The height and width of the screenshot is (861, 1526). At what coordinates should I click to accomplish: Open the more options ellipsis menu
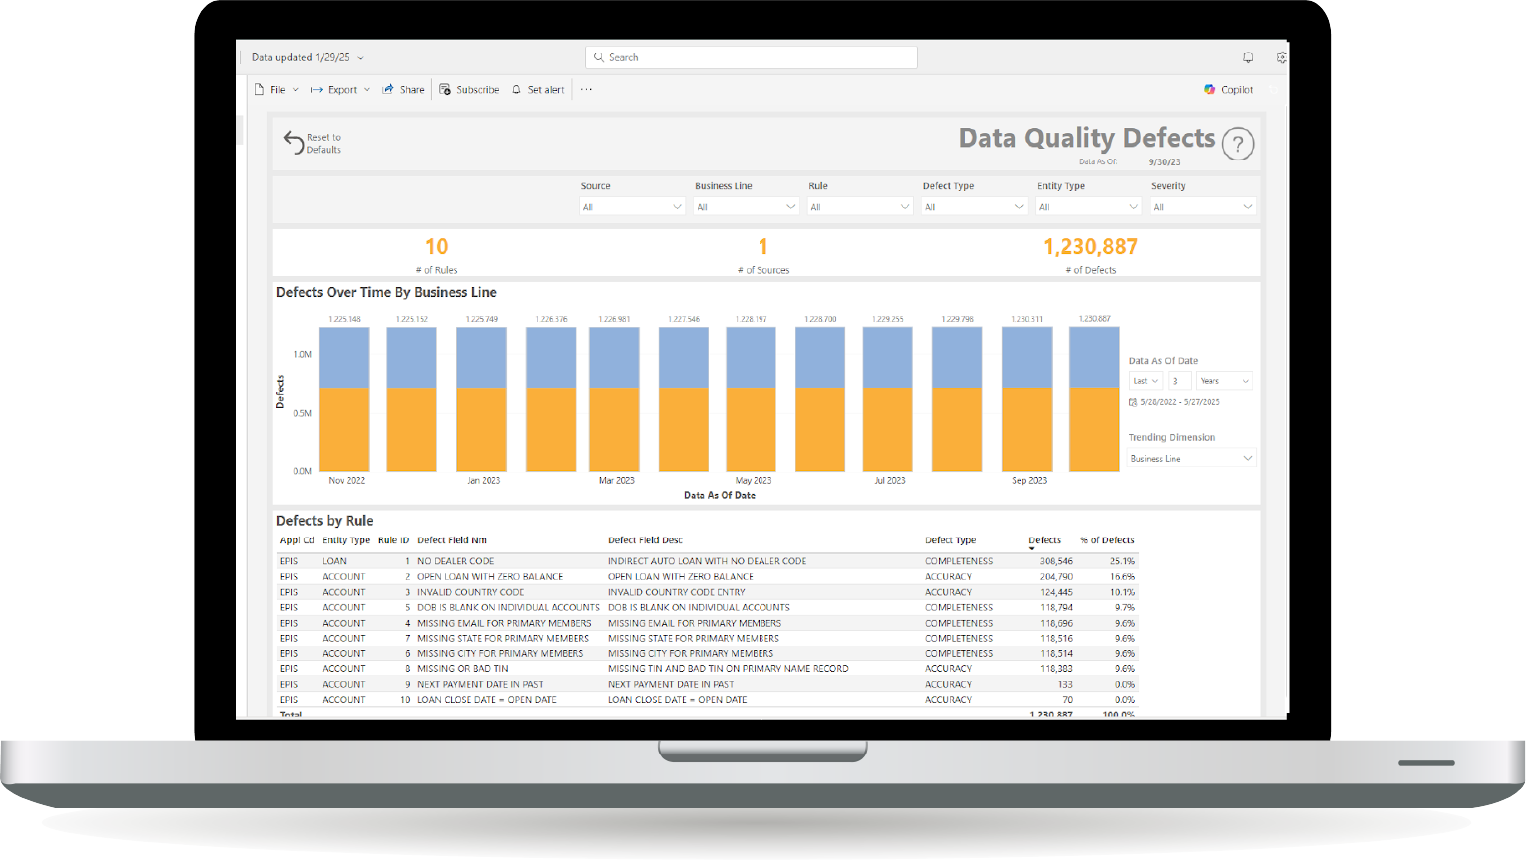click(x=586, y=89)
